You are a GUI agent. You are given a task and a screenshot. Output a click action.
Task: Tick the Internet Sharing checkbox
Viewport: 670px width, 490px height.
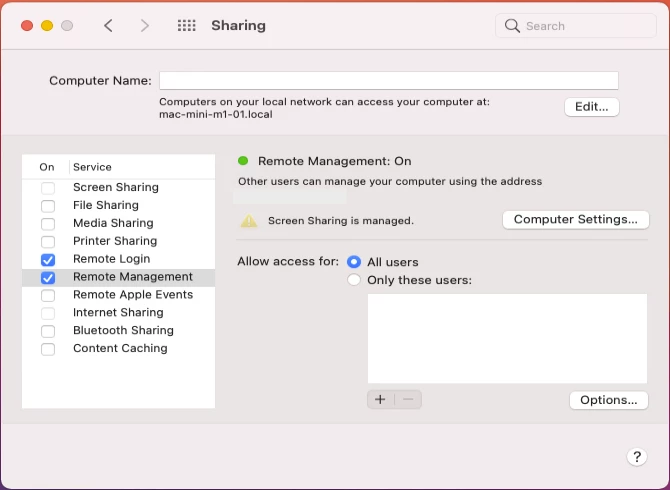(48, 313)
